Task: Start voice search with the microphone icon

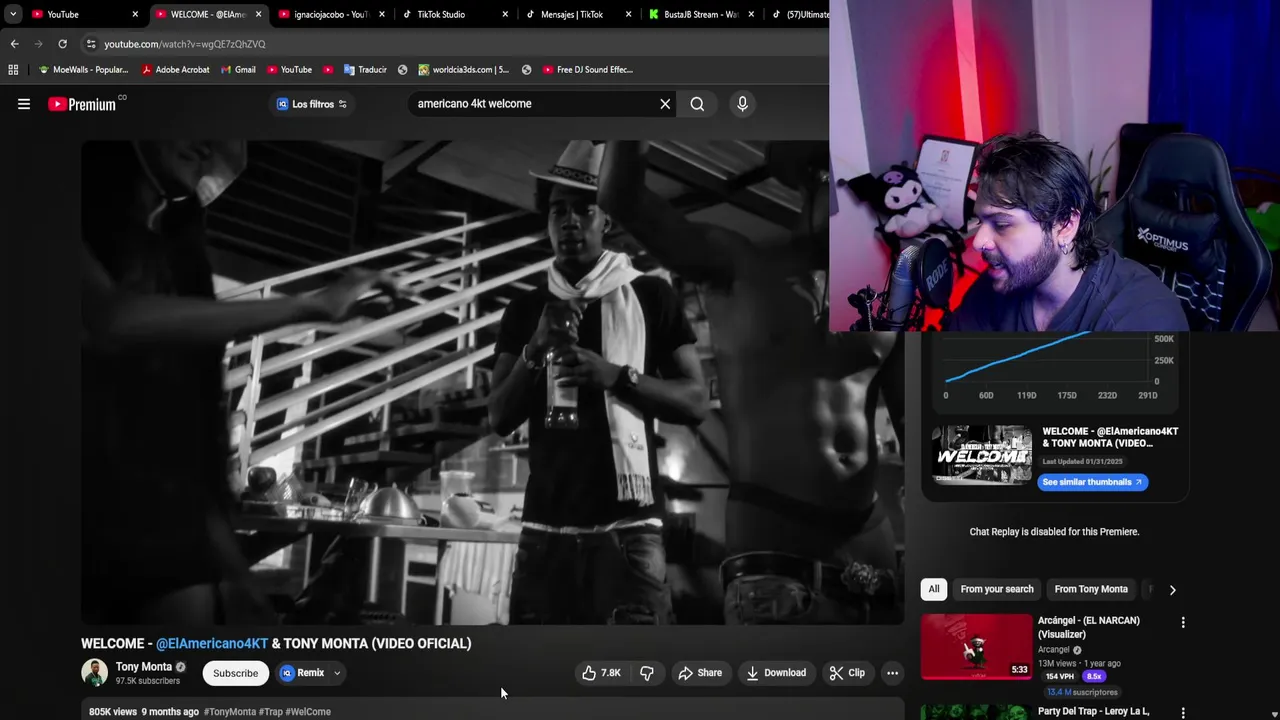Action: pyautogui.click(x=742, y=104)
